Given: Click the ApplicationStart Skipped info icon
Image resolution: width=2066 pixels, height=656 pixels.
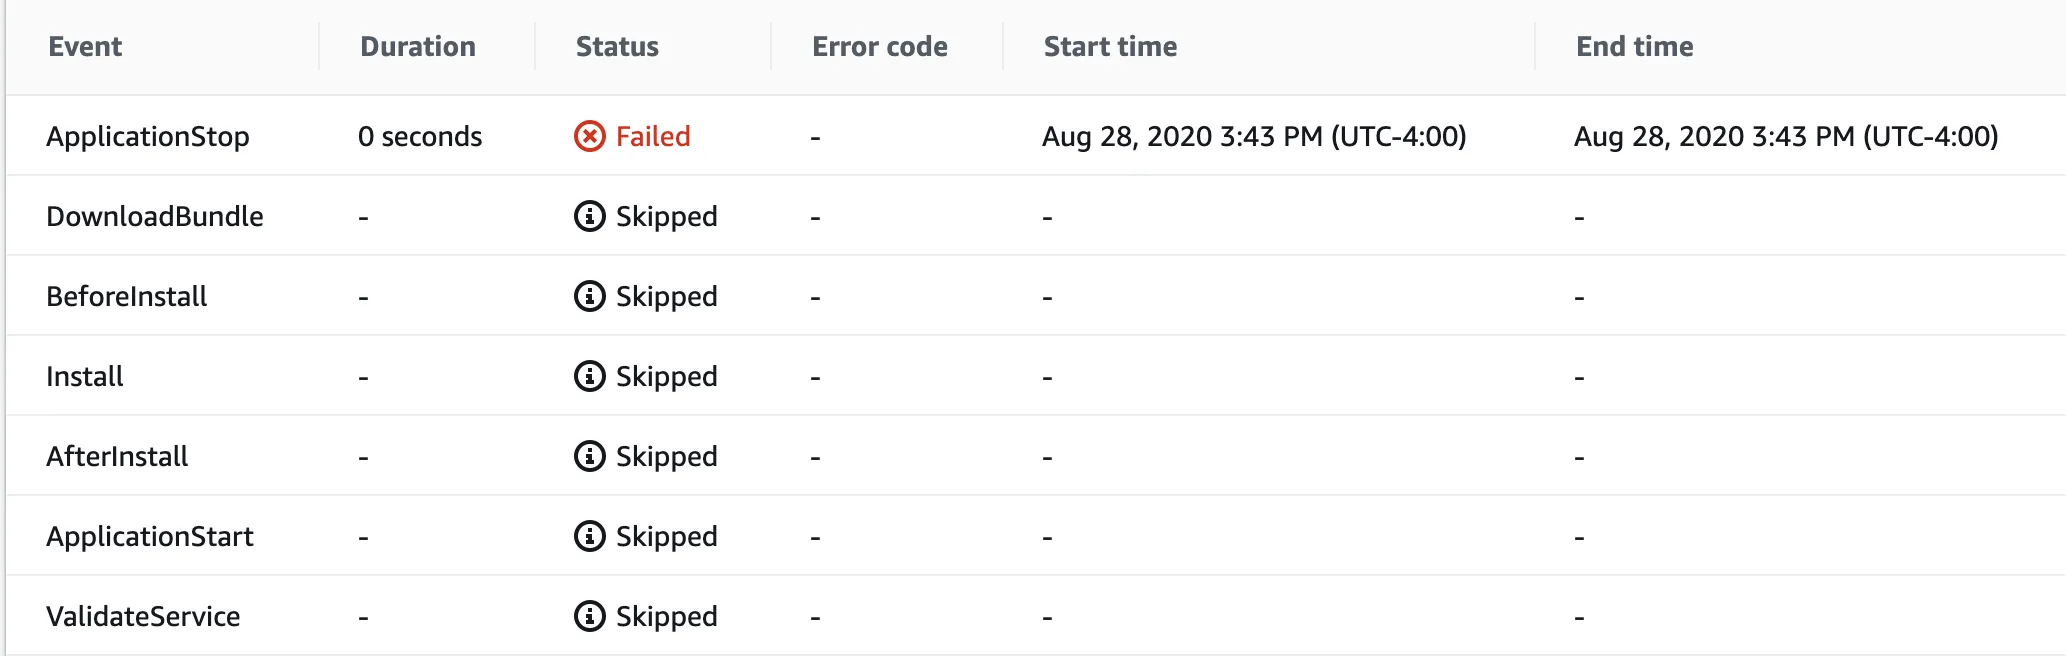Looking at the screenshot, I should (x=589, y=536).
